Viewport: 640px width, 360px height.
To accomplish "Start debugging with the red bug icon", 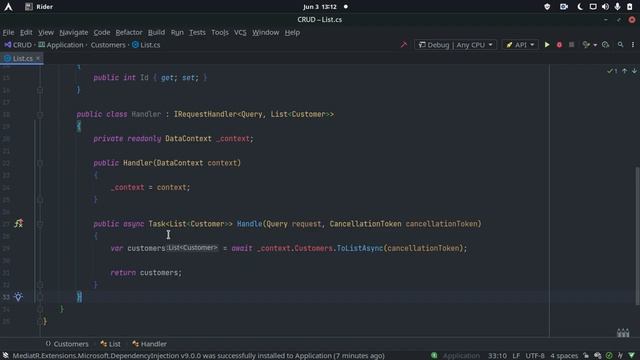I will pyautogui.click(x=559, y=44).
